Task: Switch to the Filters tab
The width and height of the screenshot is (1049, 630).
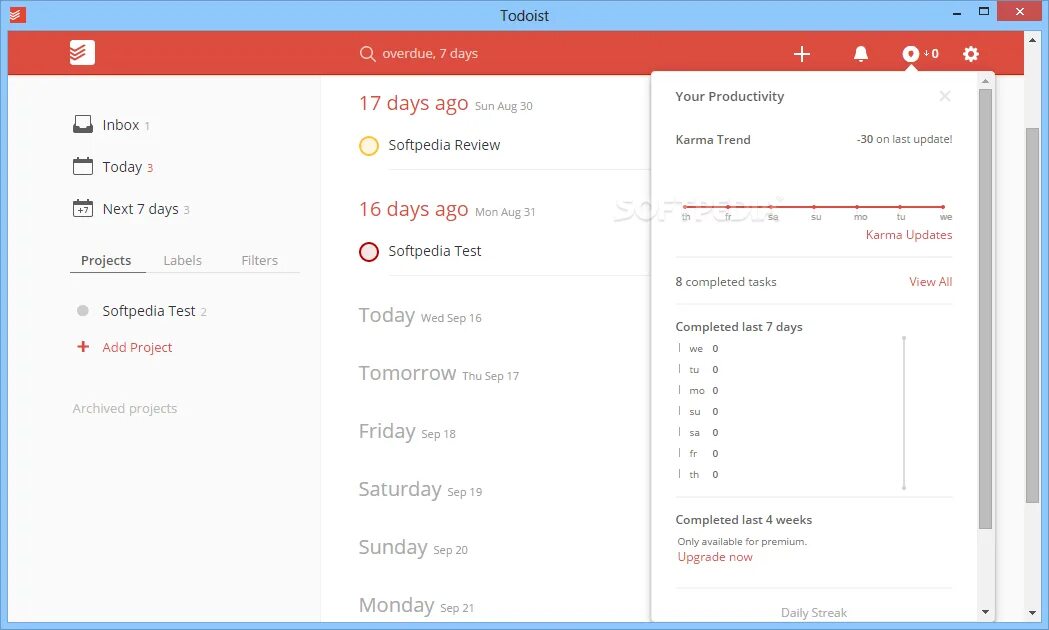Action: click(x=260, y=260)
